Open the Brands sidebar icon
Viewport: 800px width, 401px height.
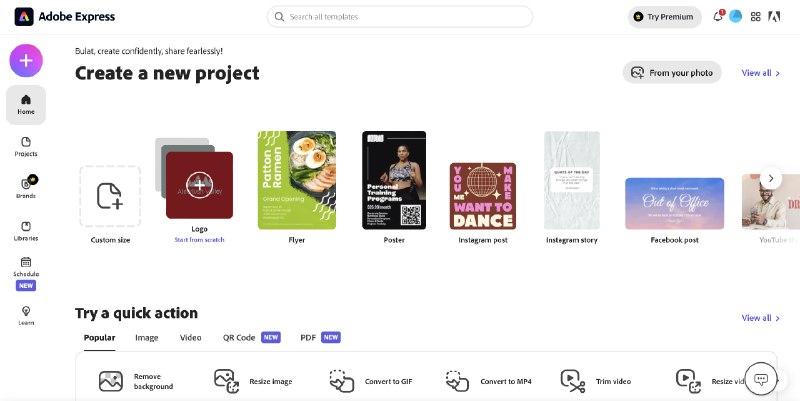(x=26, y=187)
